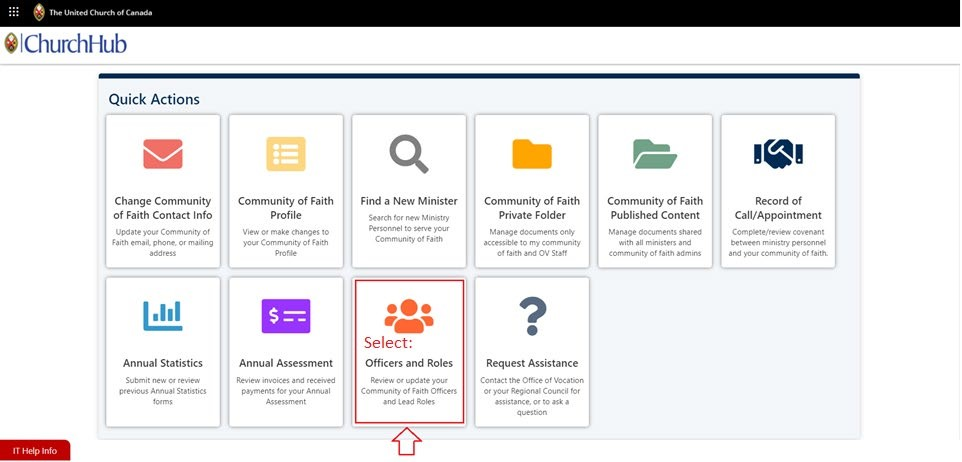Image resolution: width=962 pixels, height=462 pixels.
Task: Click the magnifying glass search icon
Action: [x=409, y=154]
